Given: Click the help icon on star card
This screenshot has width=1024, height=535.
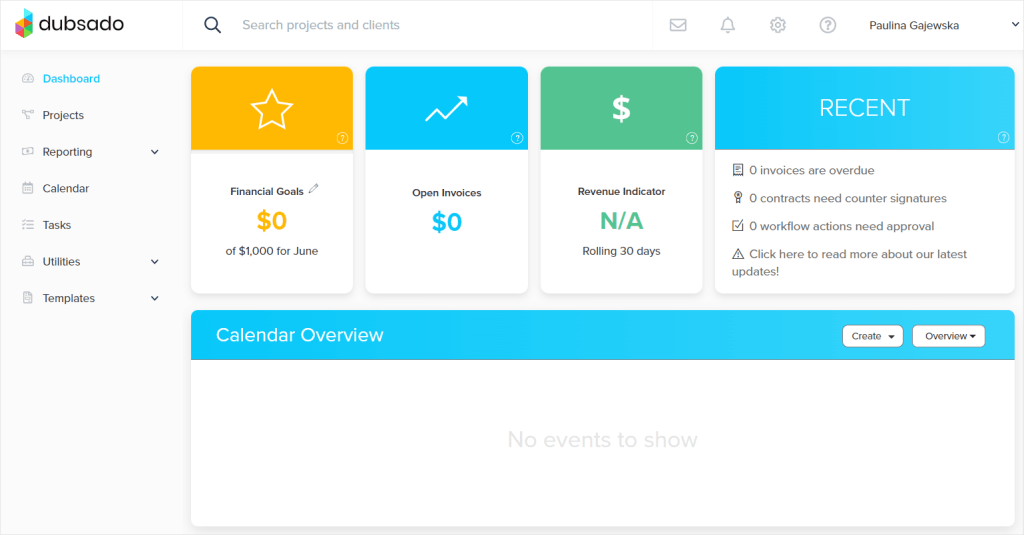Looking at the screenshot, I should 342,138.
